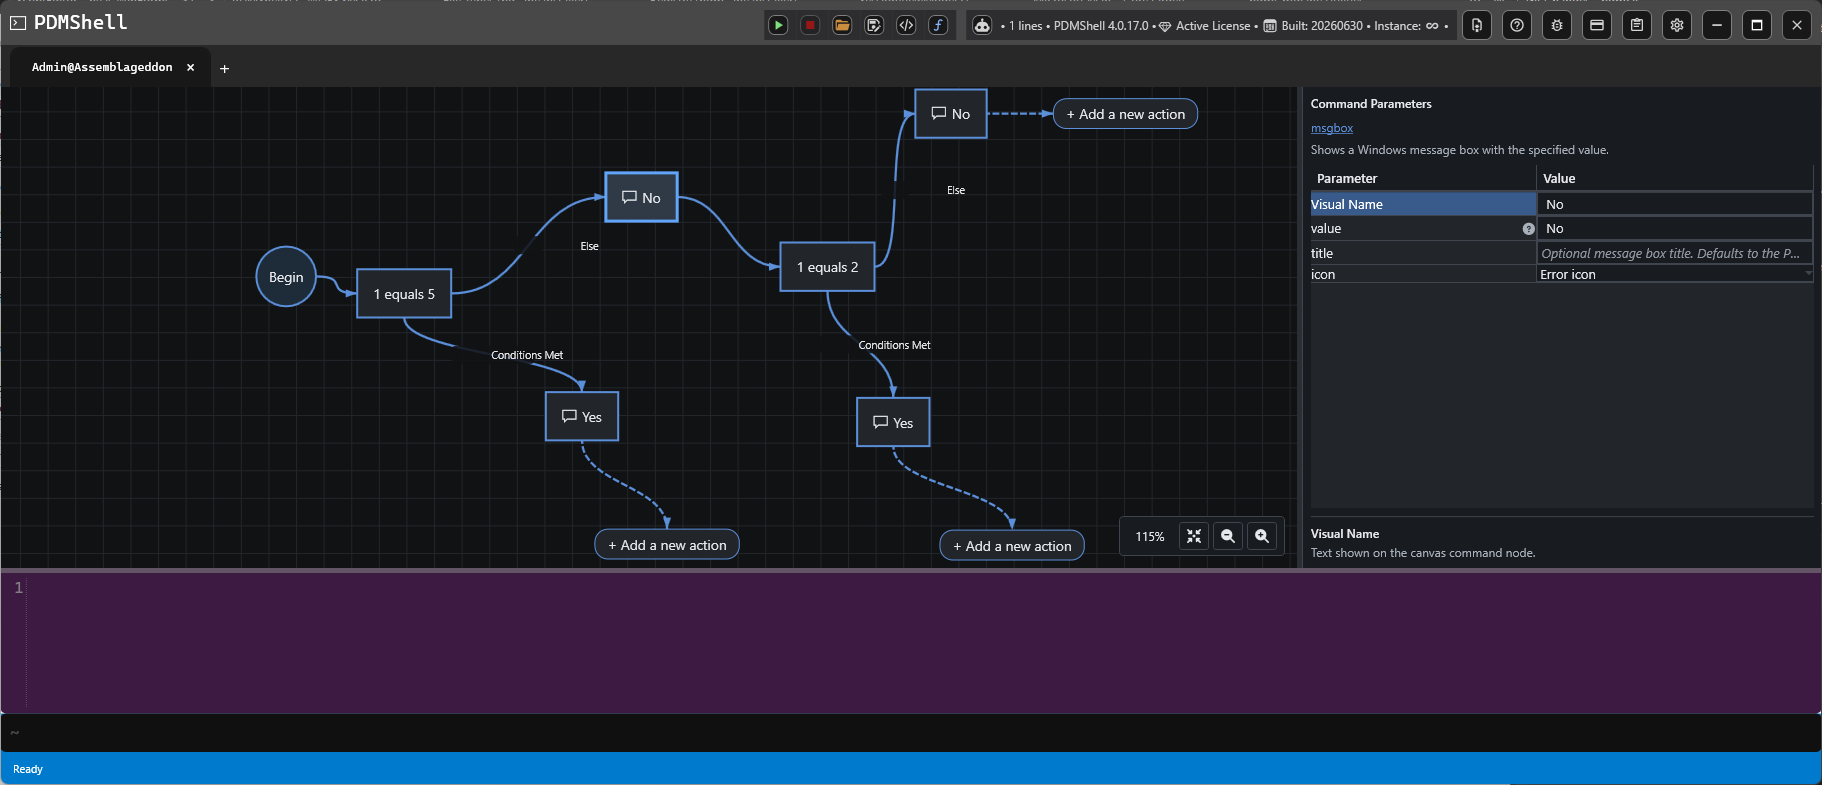This screenshot has height=785, width=1822.
Task: Edit the Visual Name value field
Action: coord(1674,204)
